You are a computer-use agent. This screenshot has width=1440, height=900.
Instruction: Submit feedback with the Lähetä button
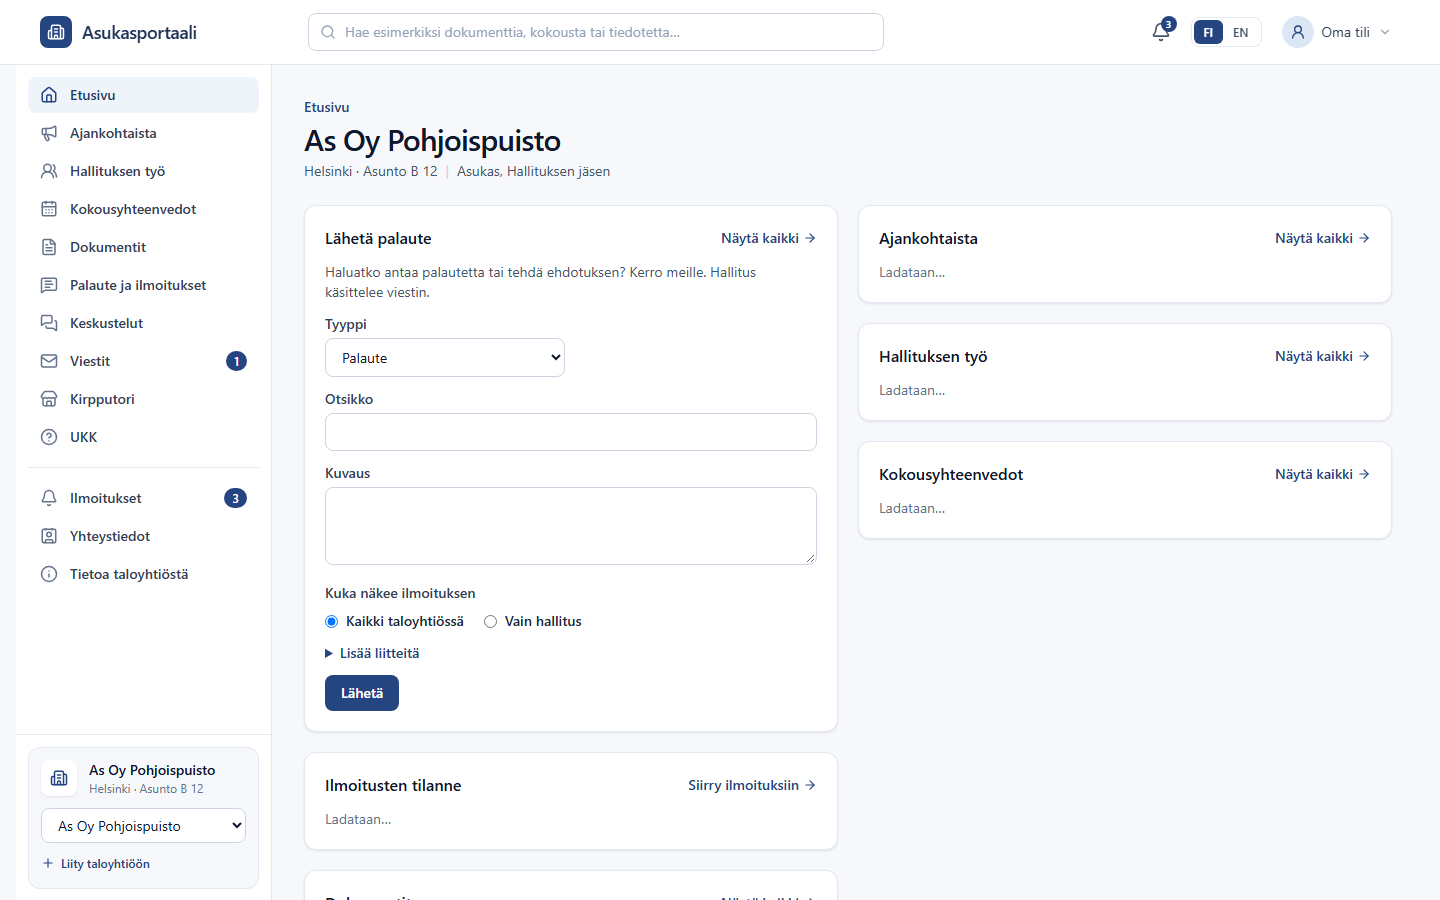point(362,693)
